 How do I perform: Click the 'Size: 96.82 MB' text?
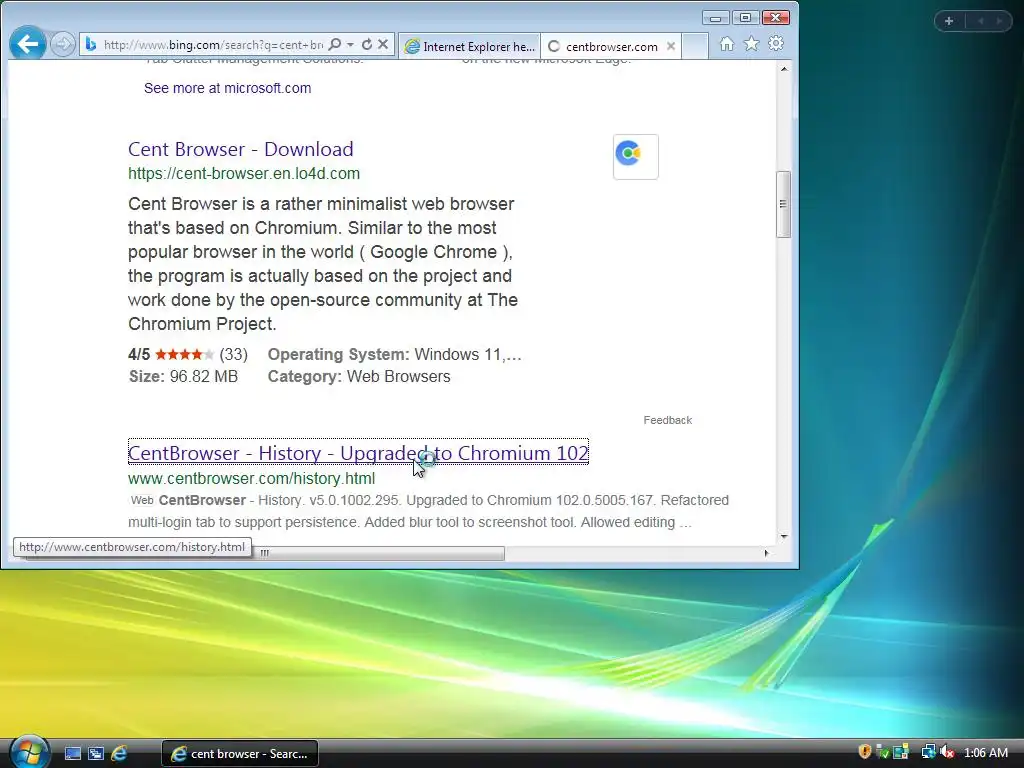183,377
